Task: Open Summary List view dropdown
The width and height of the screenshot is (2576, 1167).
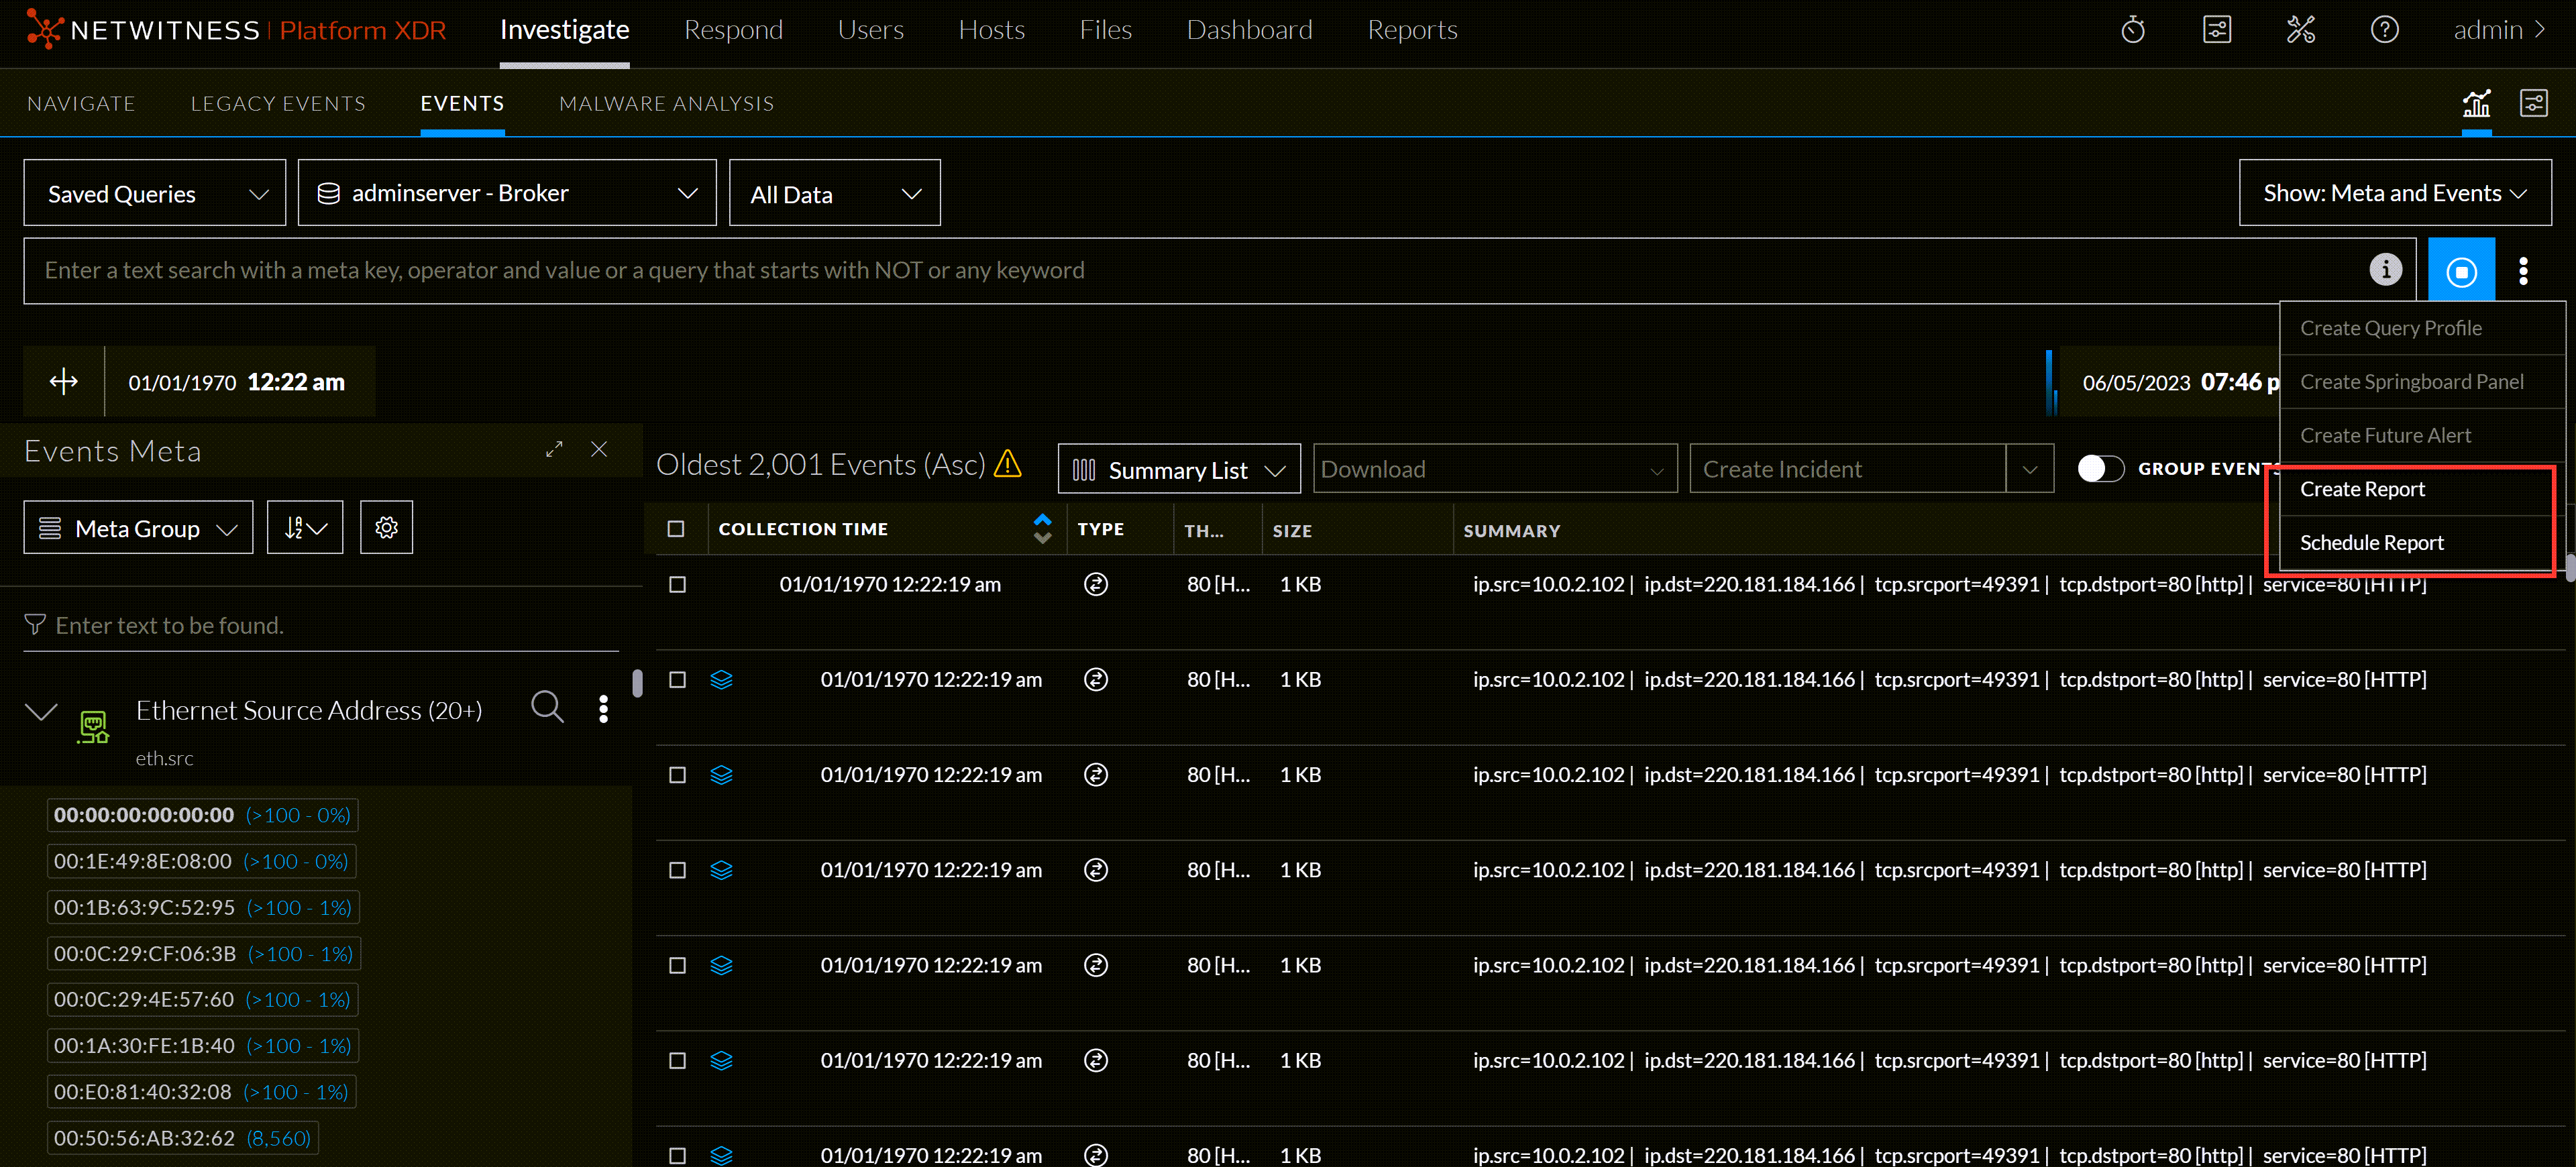Action: [1178, 470]
